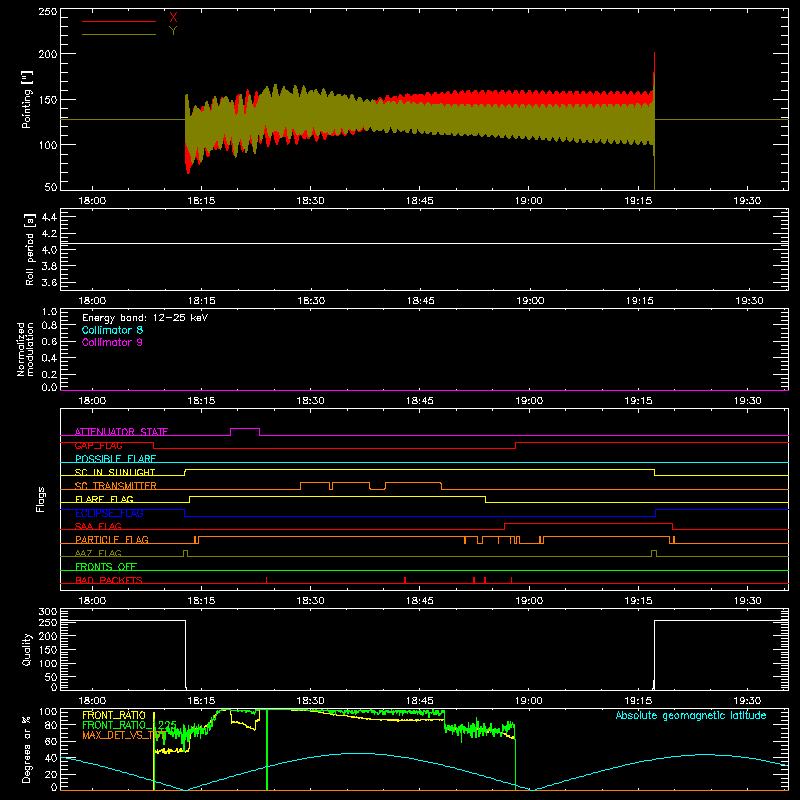Click the 'Quality' vertical axis title
Image resolution: width=800 pixels, height=800 pixels.
coord(27,649)
